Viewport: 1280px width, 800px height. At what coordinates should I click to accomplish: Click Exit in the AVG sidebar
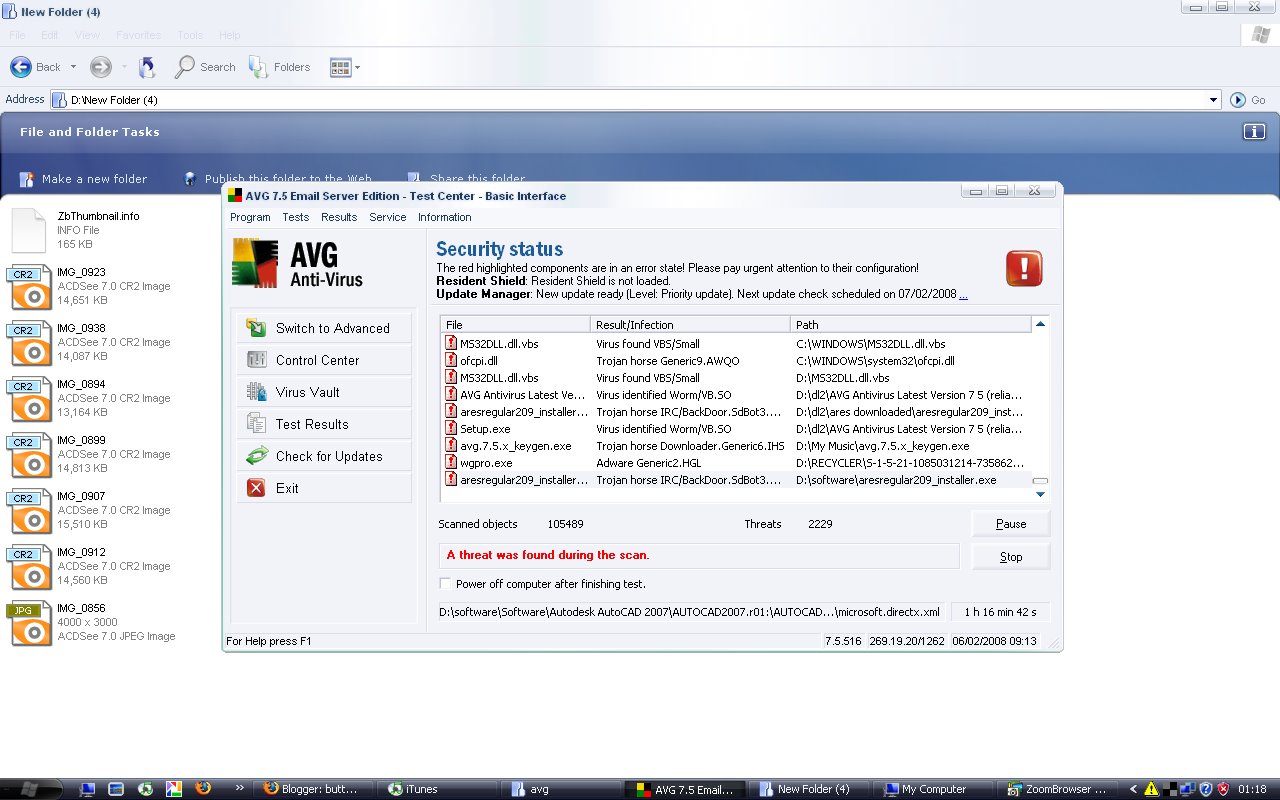coord(322,488)
